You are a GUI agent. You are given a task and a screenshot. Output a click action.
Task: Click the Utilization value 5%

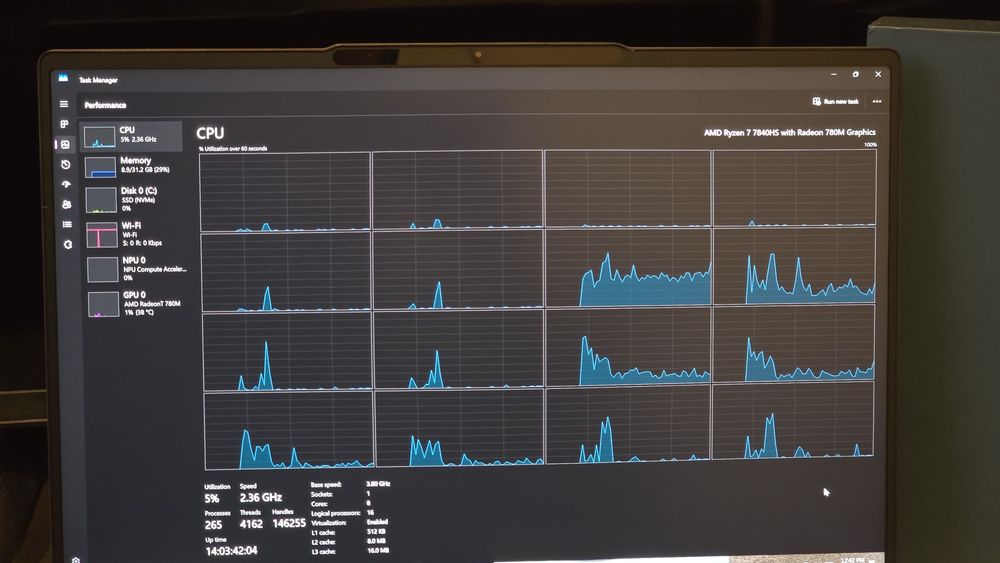[212, 499]
